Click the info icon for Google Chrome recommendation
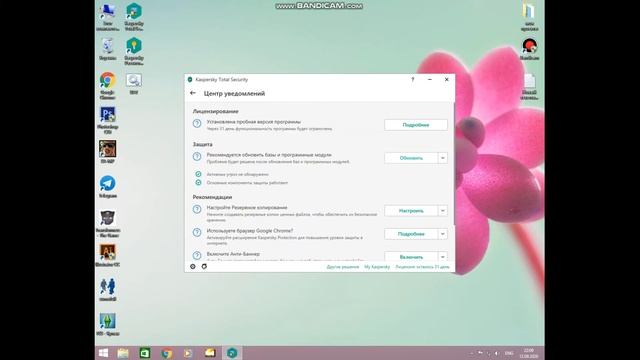The width and height of the screenshot is (640, 360). point(197,232)
